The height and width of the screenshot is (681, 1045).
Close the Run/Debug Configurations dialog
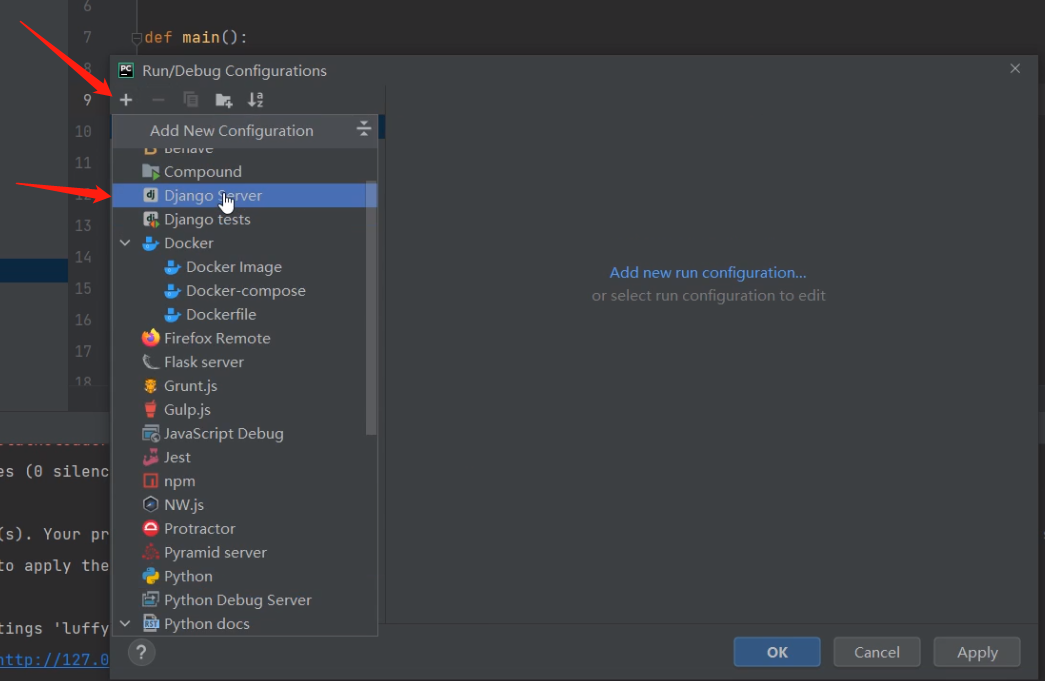1015,69
